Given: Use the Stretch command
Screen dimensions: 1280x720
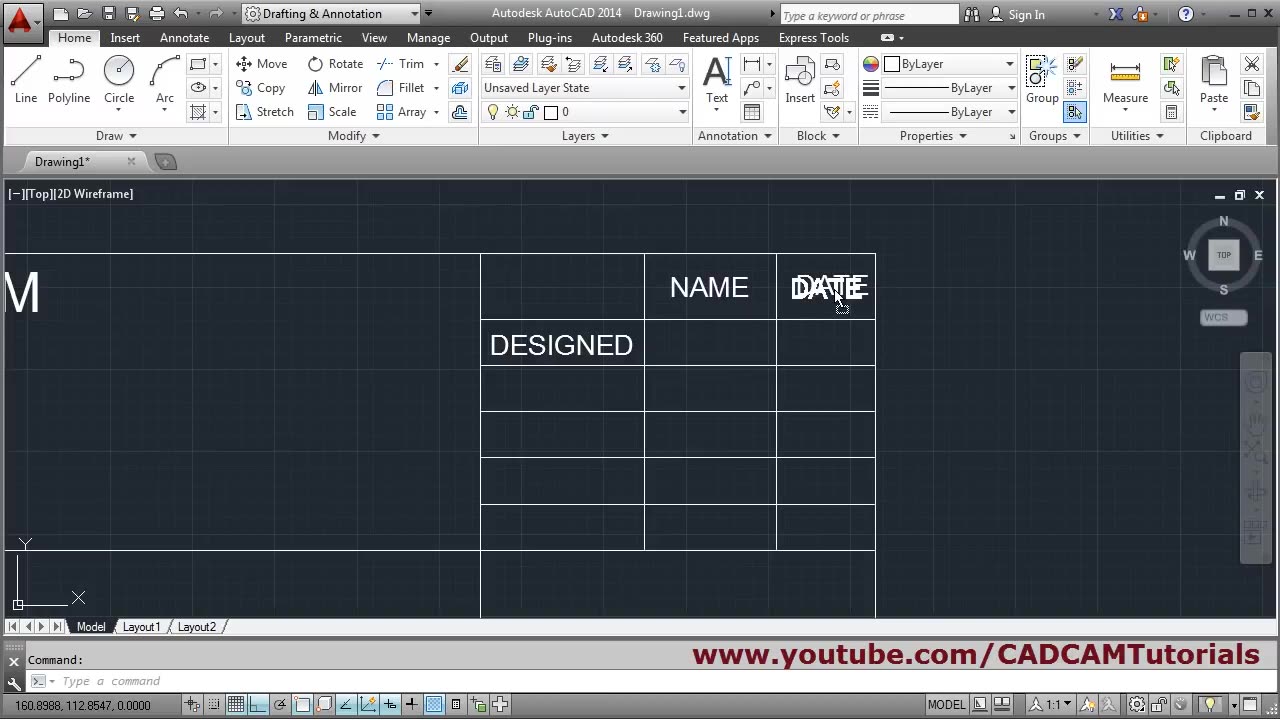Looking at the screenshot, I should pyautogui.click(x=264, y=112).
